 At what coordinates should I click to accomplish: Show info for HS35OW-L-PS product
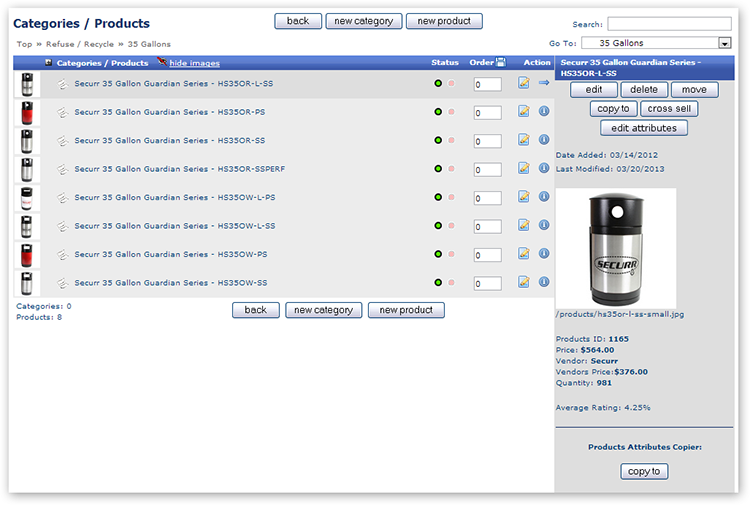(544, 197)
